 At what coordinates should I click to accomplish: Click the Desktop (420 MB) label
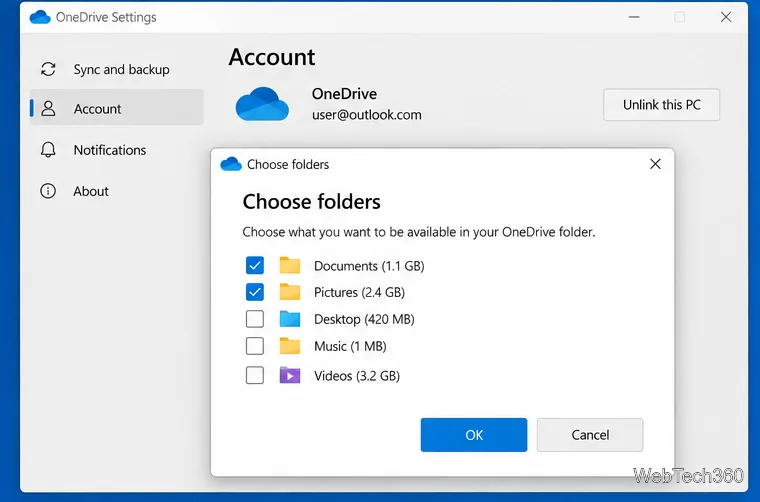[364, 319]
